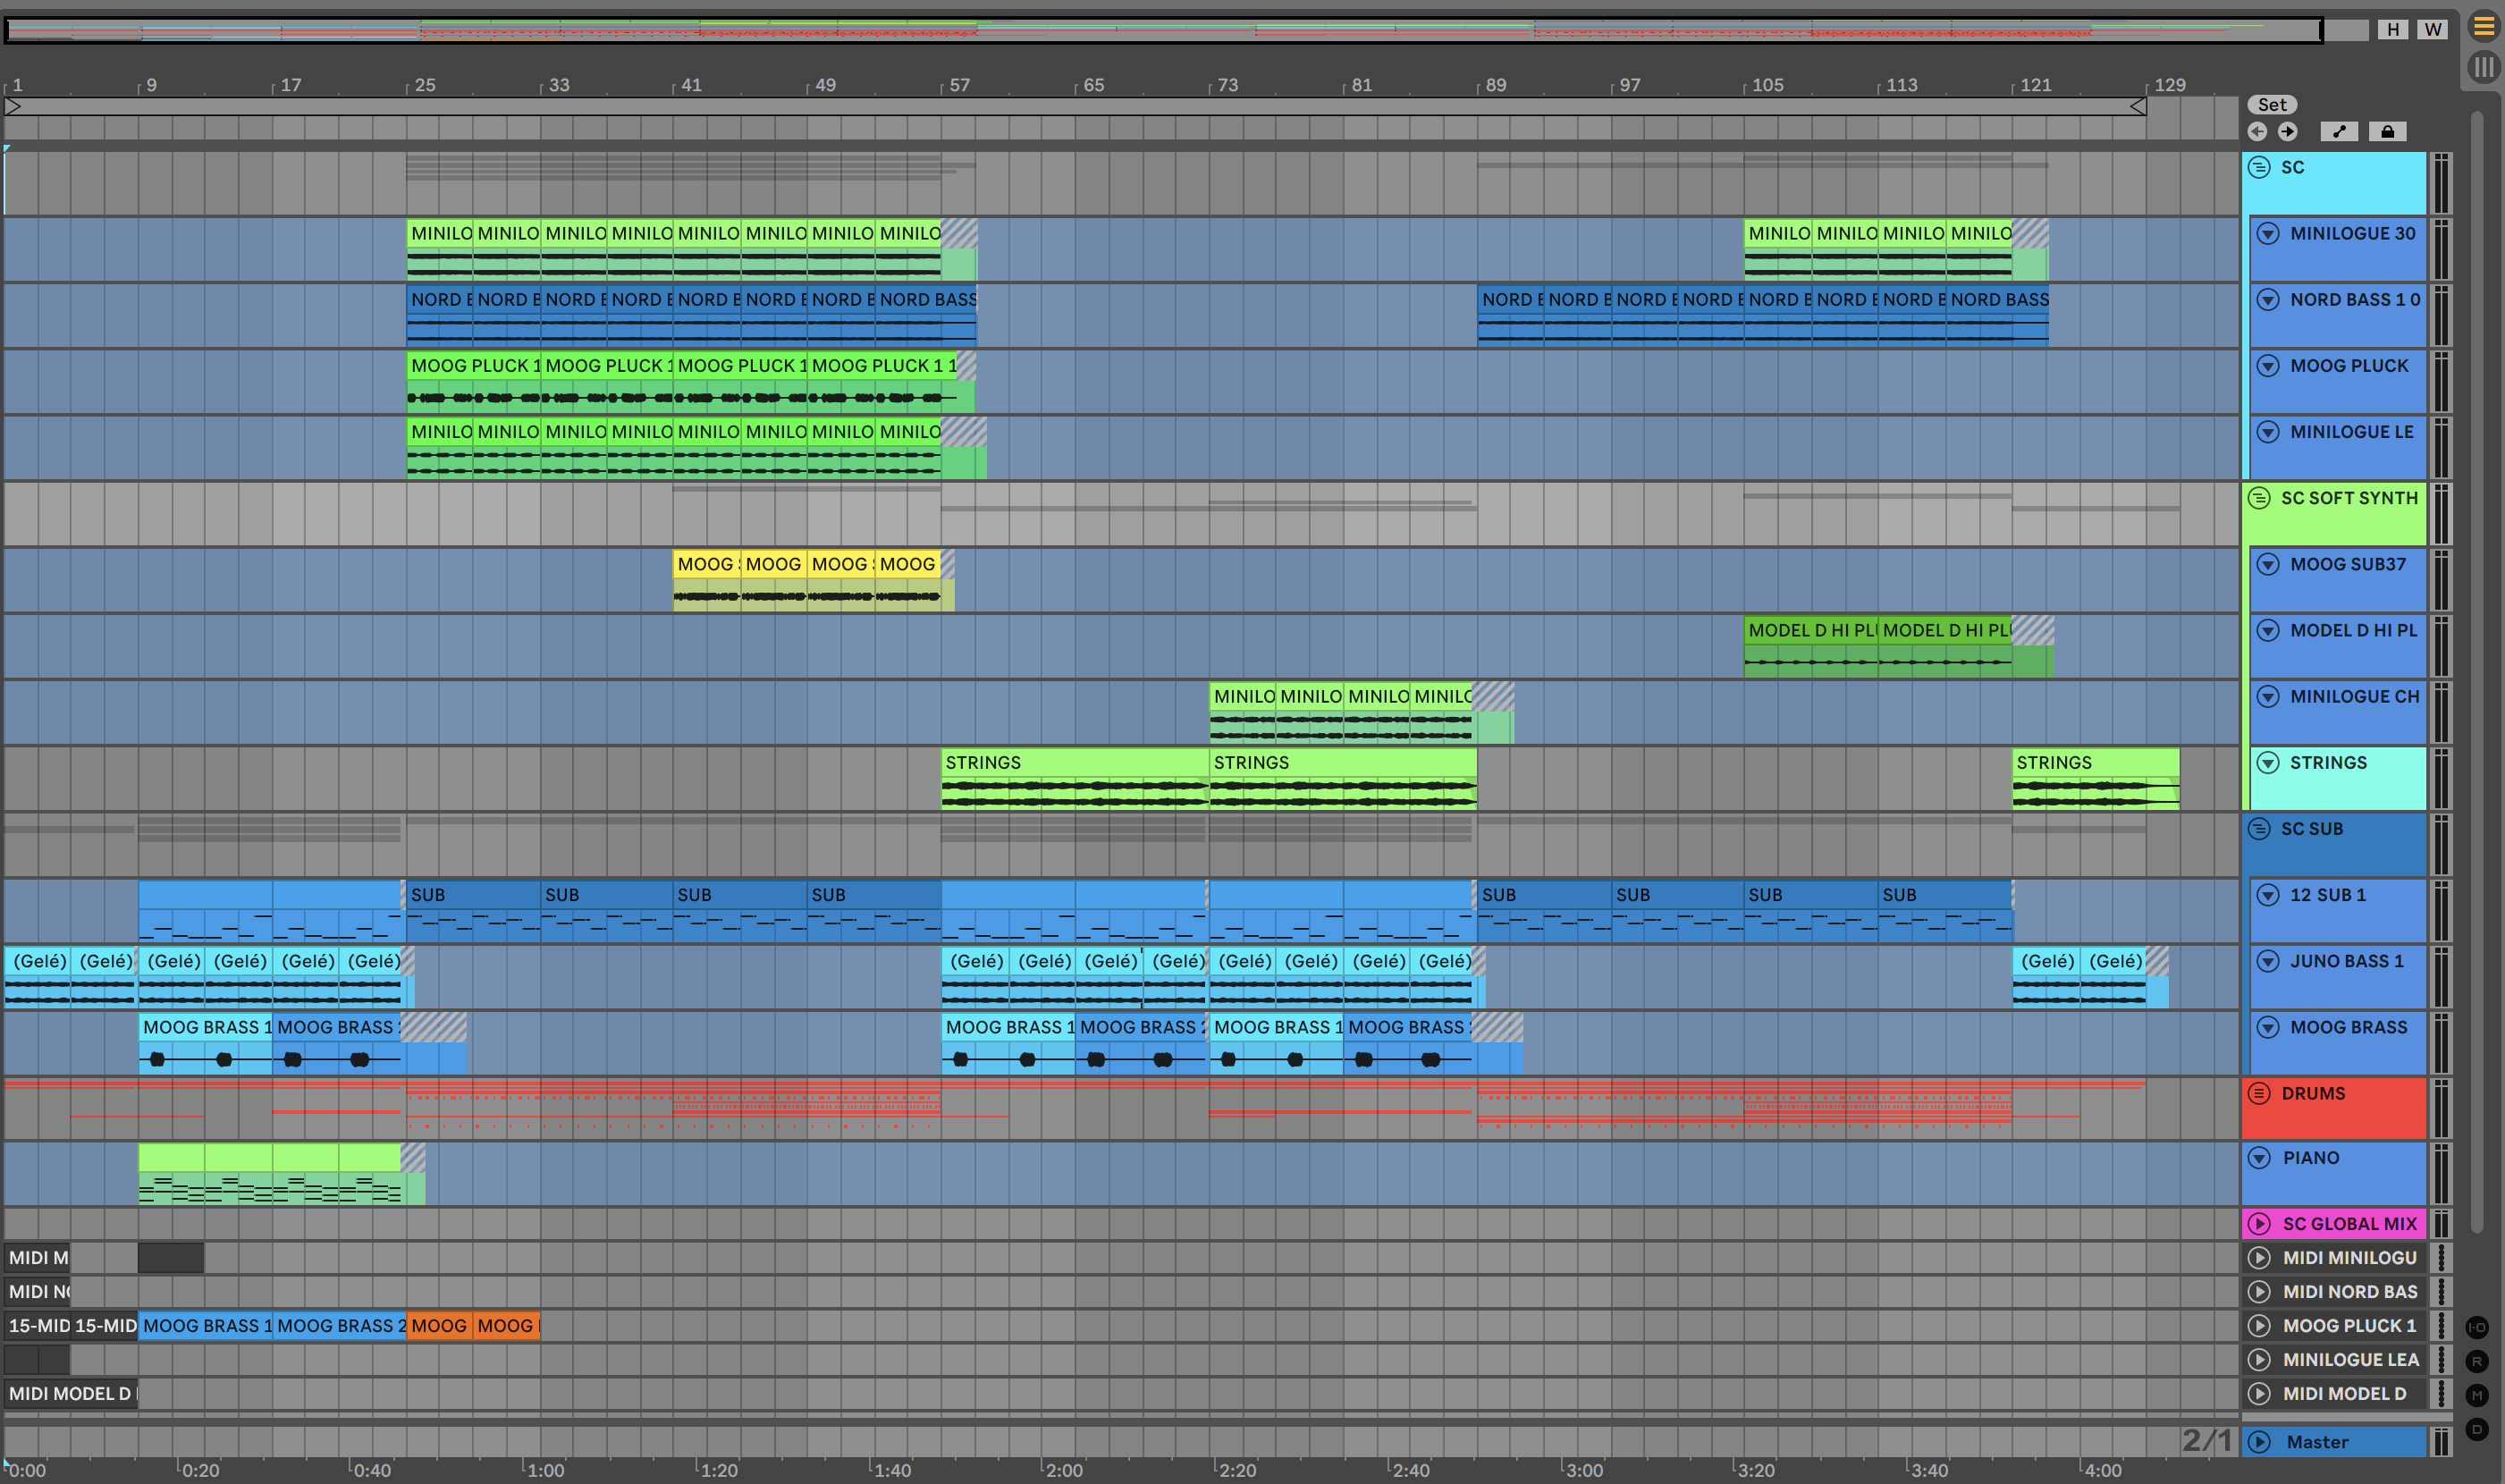2505x1484 pixels.
Task: Unfold the MINILOGUE 30 track
Action: [2268, 234]
